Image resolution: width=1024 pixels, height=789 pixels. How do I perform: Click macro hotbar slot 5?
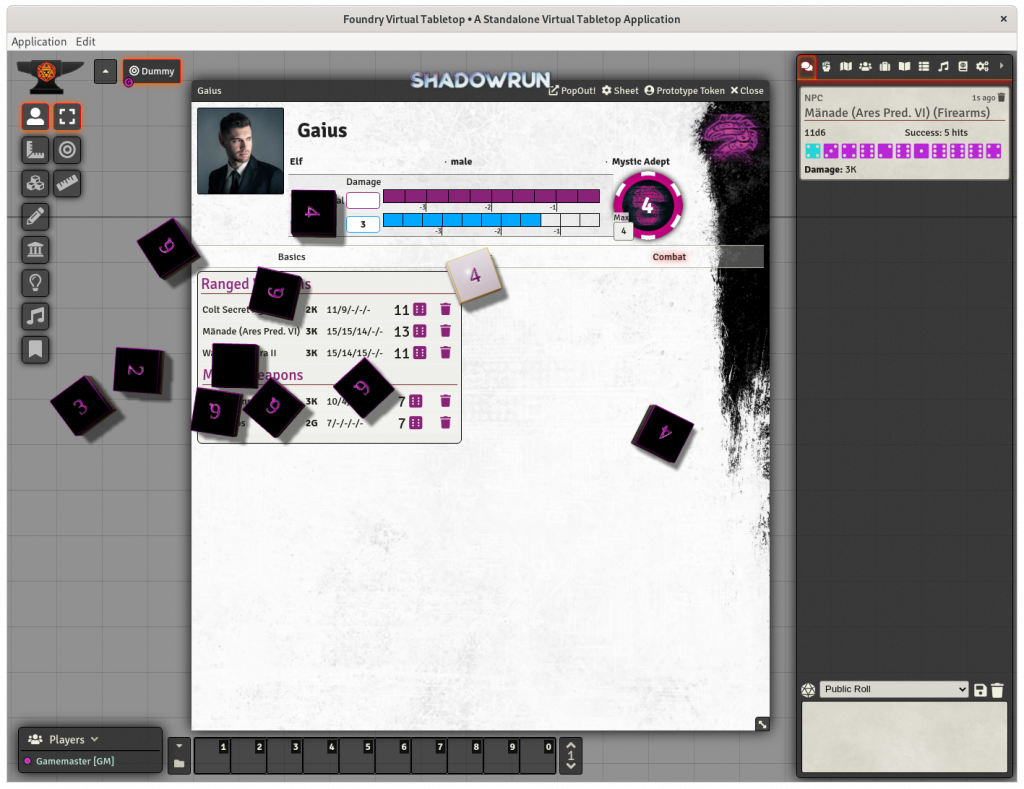357,756
